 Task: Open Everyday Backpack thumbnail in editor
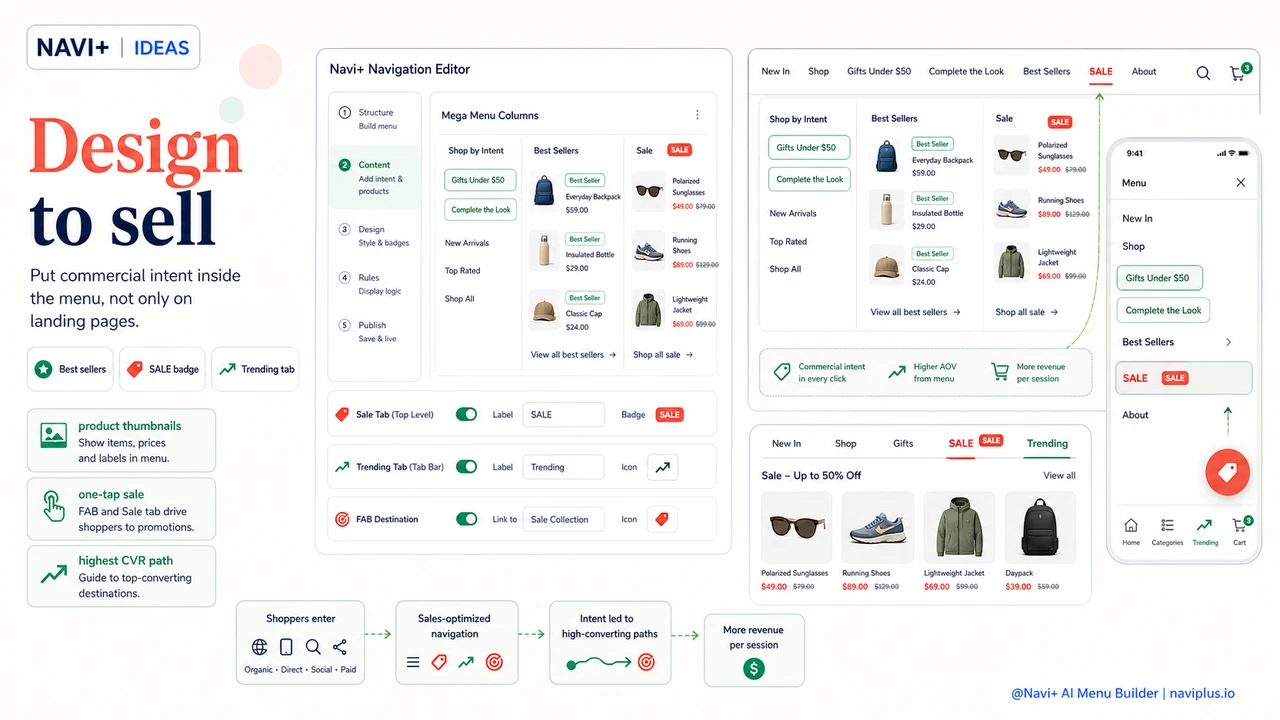coord(545,191)
